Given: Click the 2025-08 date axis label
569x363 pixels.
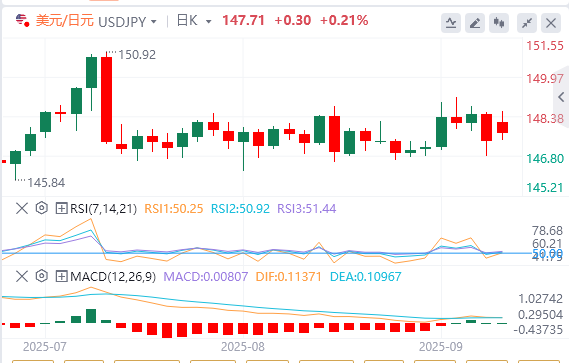Looking at the screenshot, I should pyautogui.click(x=243, y=347).
